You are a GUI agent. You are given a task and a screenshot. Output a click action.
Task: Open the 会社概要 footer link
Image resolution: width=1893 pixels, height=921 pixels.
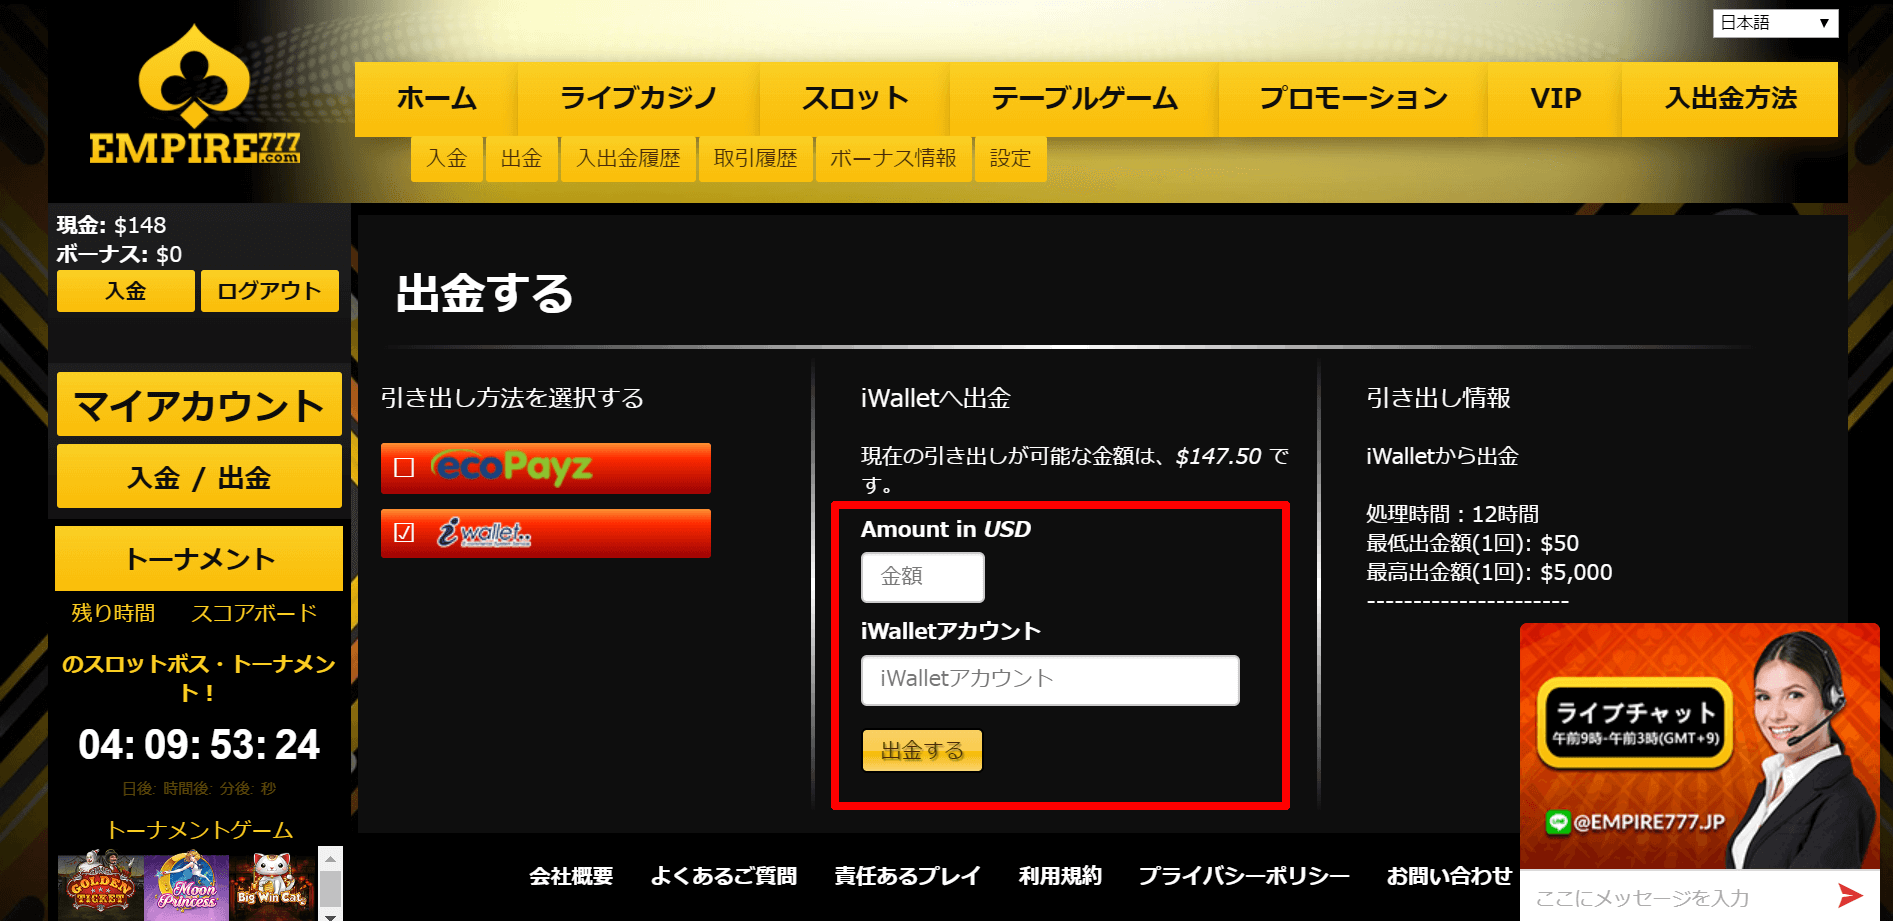[x=571, y=876]
